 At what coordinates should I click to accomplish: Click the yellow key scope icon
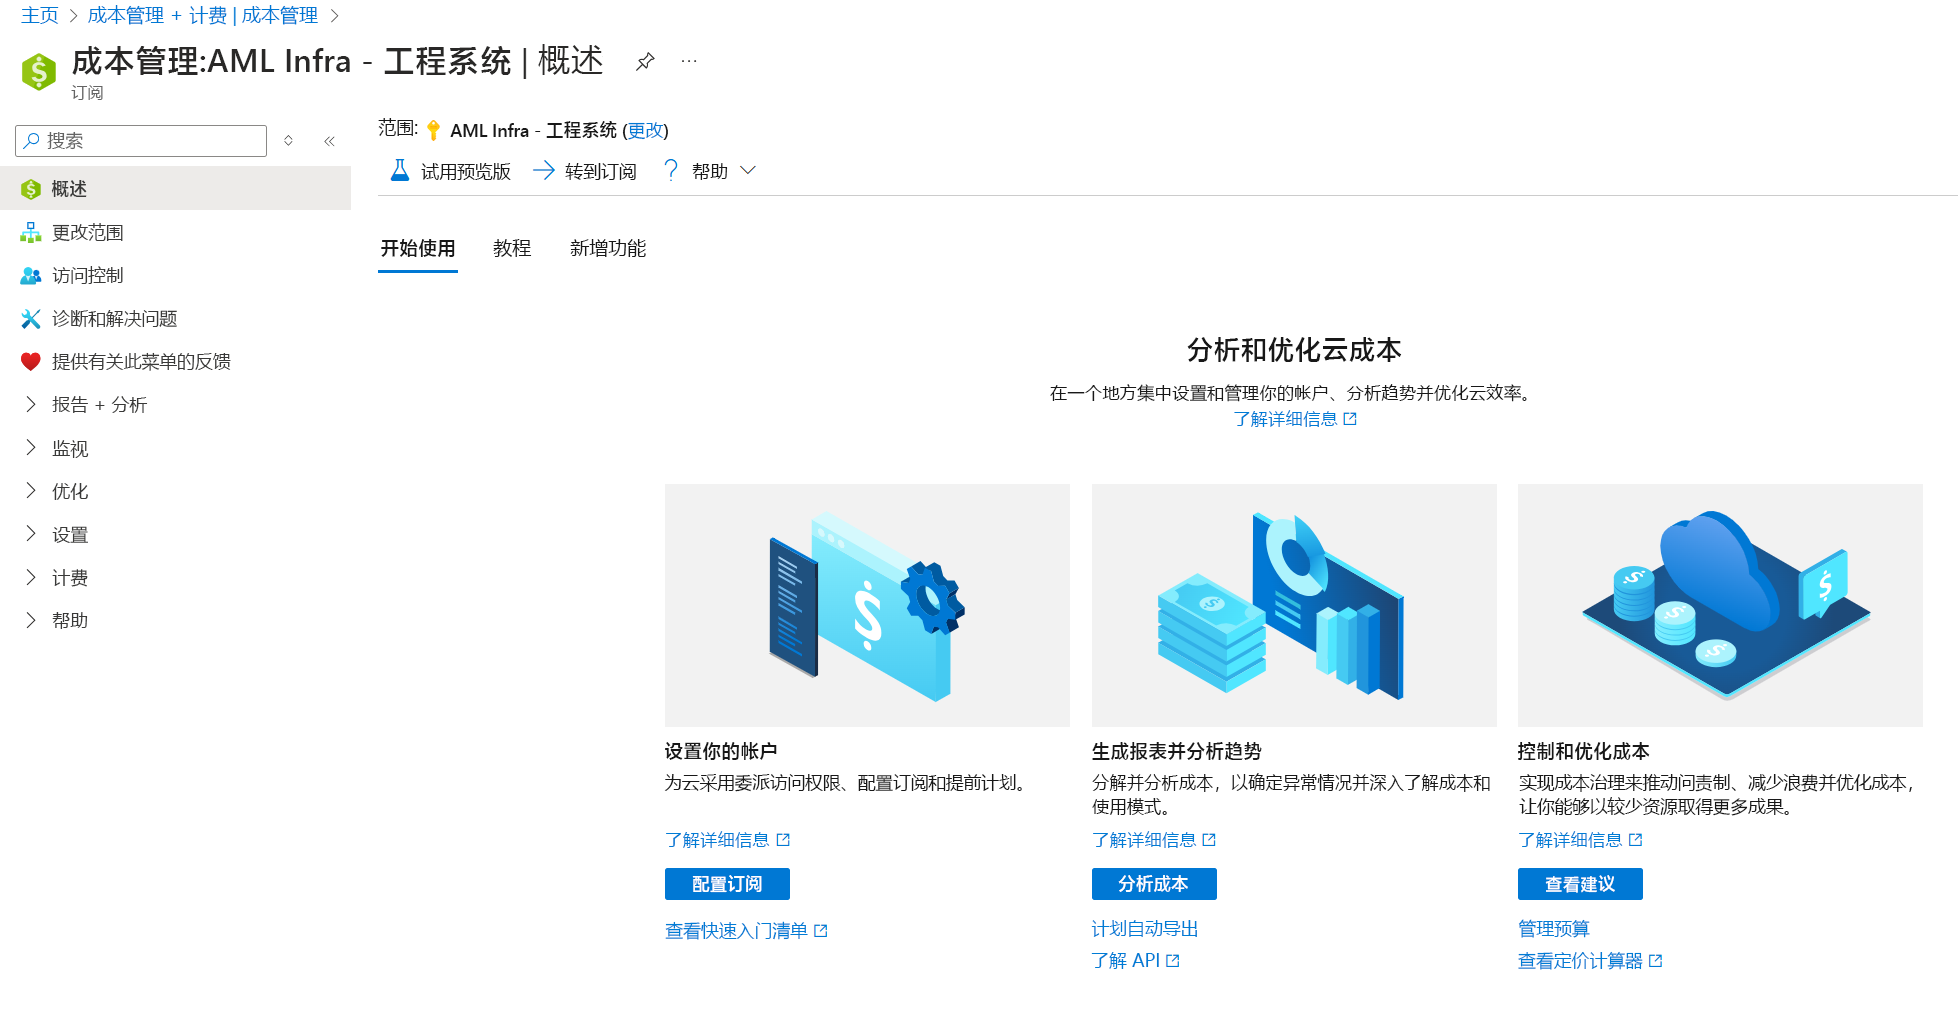[433, 130]
